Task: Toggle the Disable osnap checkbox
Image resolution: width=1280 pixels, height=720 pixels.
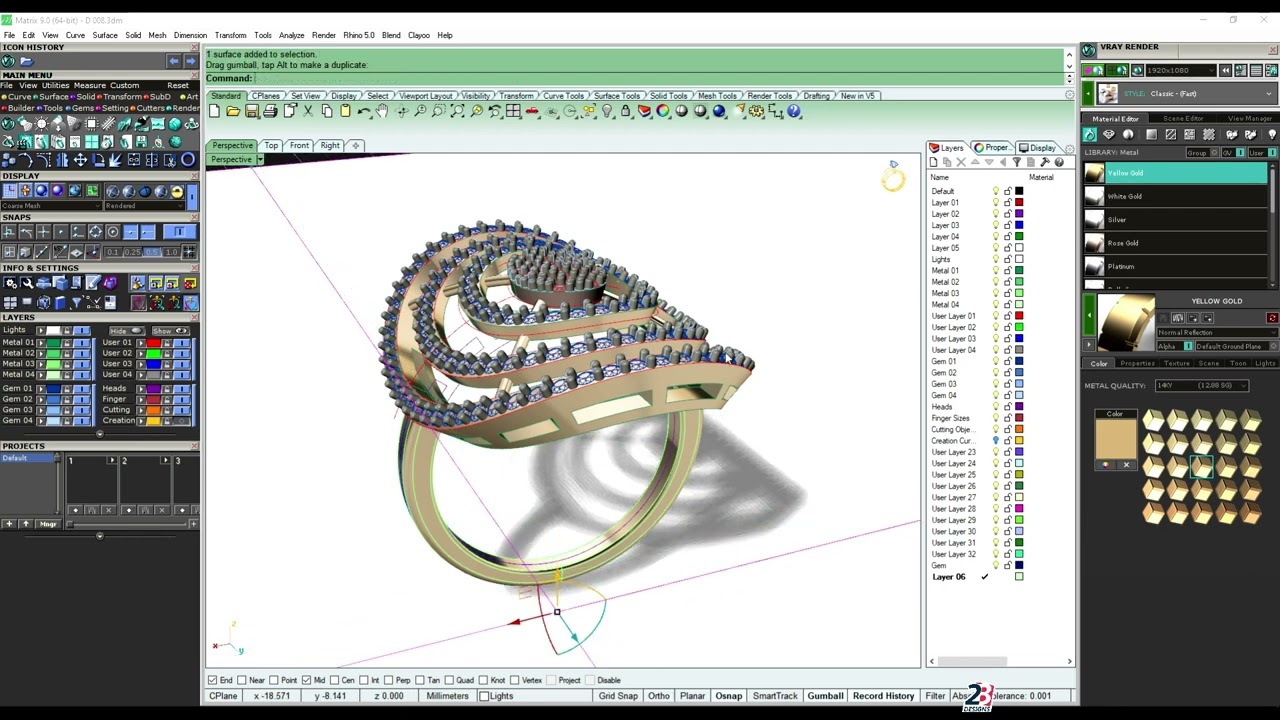Action: click(x=591, y=680)
